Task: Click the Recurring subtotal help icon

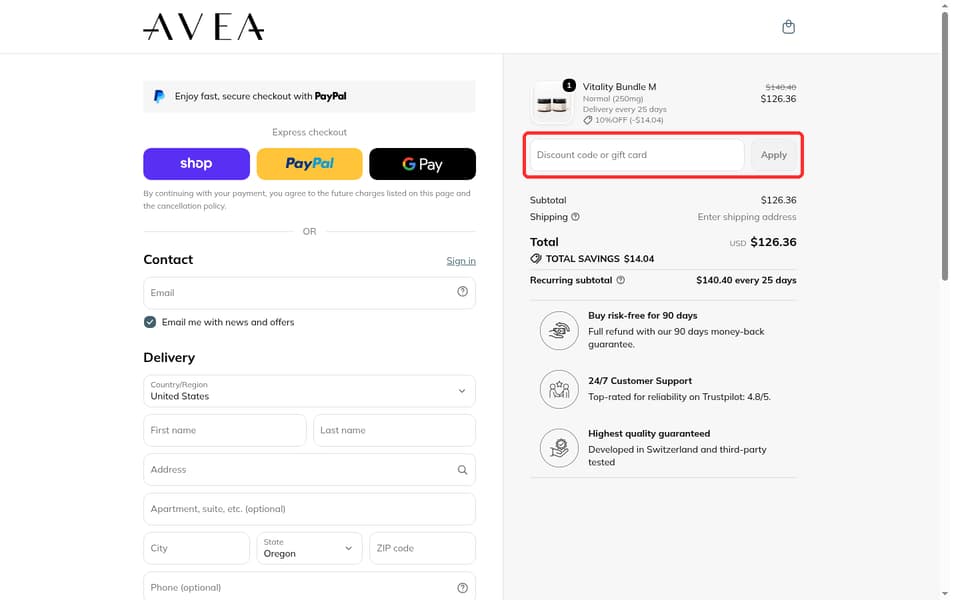Action: tap(620, 280)
